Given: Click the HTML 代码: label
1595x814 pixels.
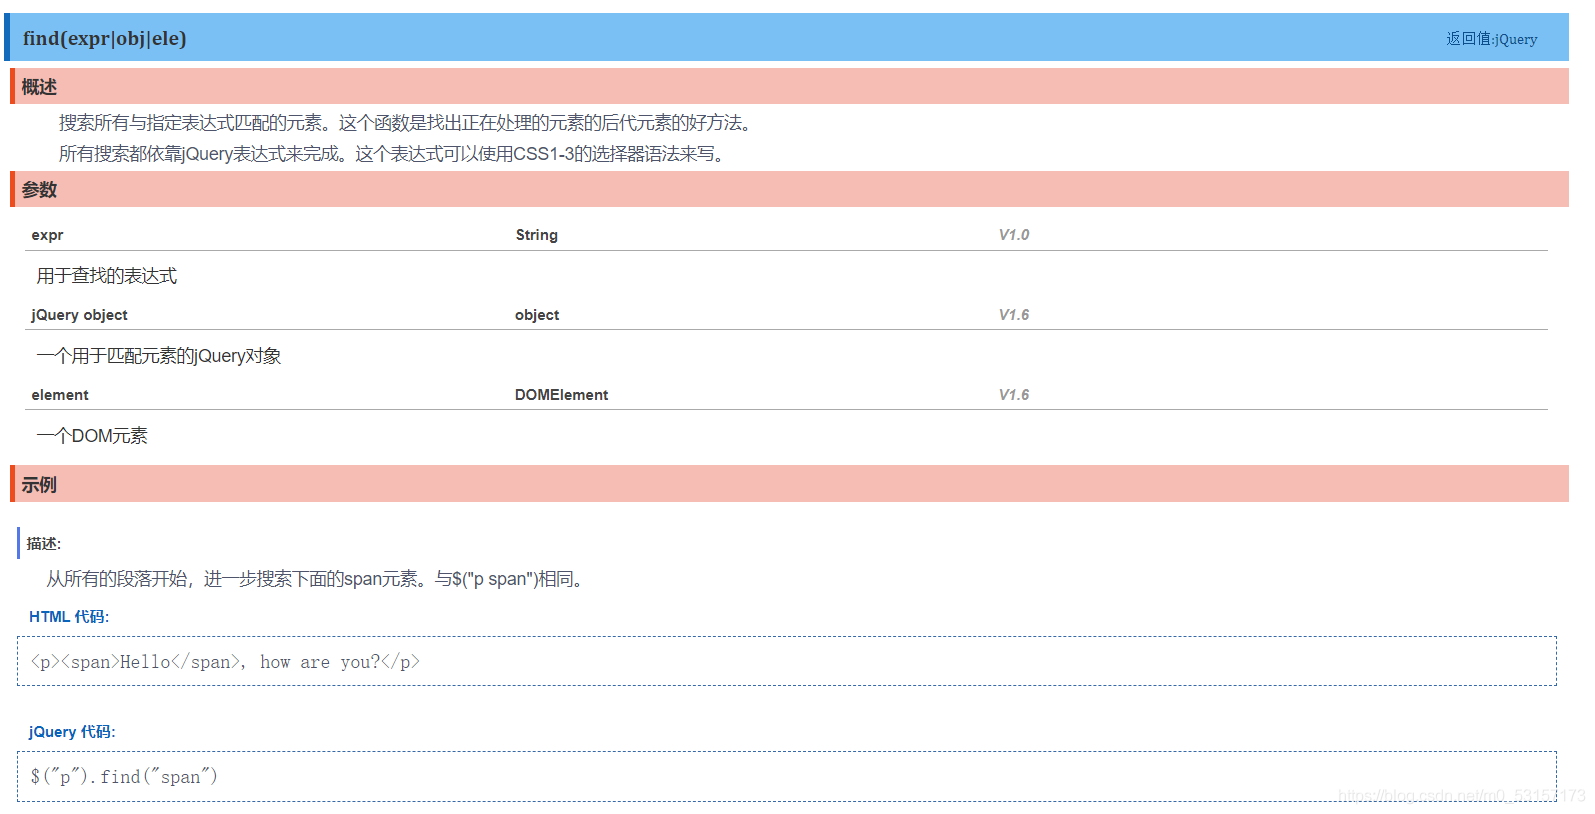Looking at the screenshot, I should [69, 617].
